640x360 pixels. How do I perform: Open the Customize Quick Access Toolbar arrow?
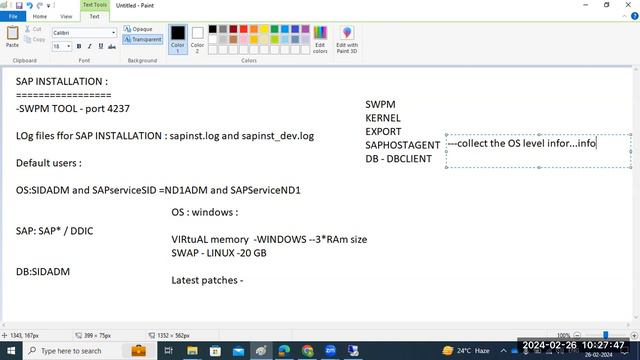(49, 6)
